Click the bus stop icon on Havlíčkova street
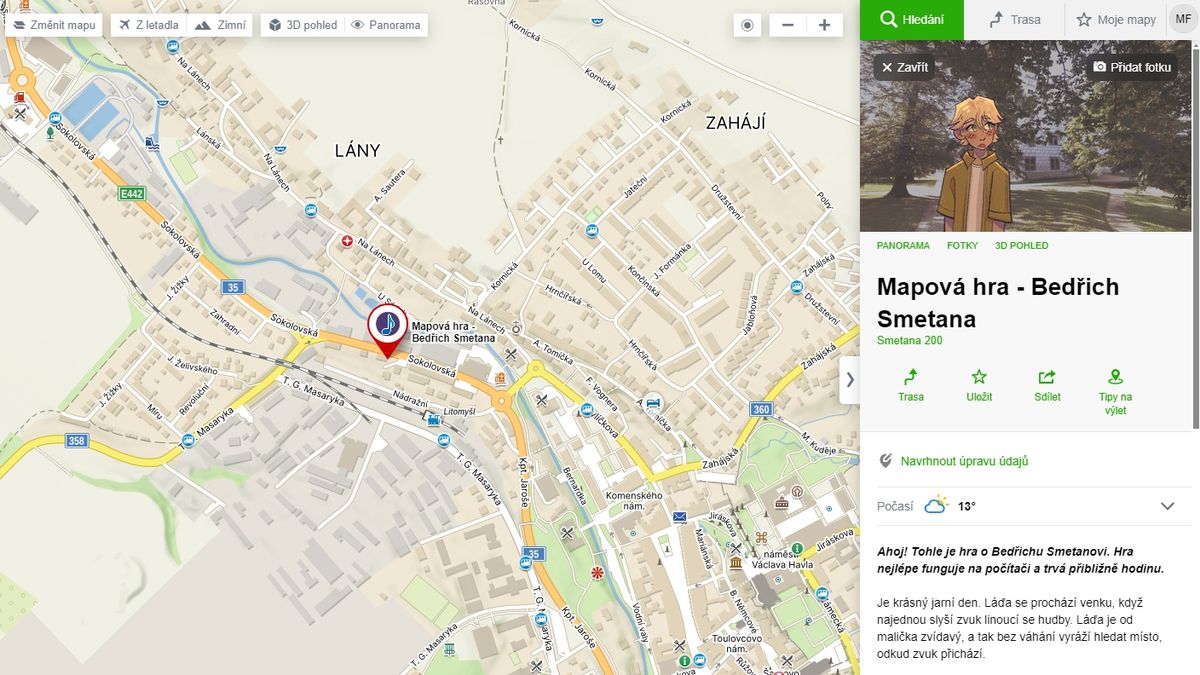This screenshot has width=1200, height=675. (x=585, y=408)
